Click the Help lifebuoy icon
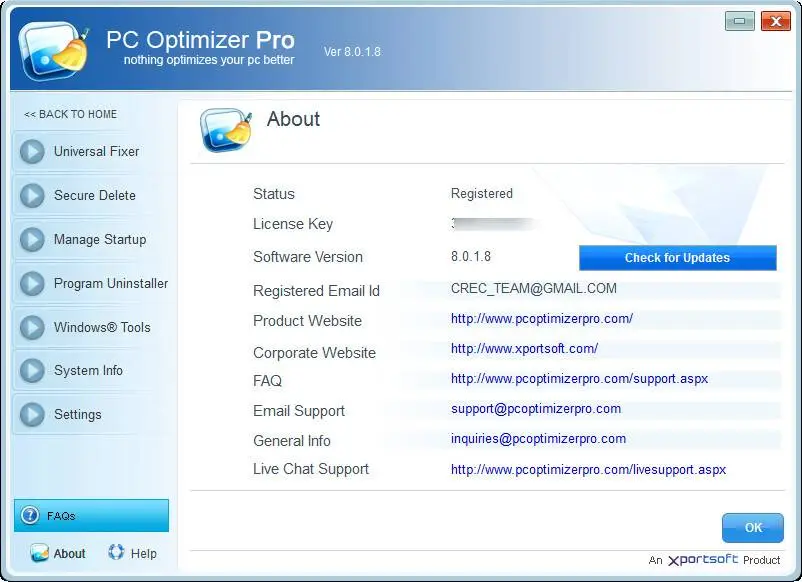The height and width of the screenshot is (582, 802). (x=116, y=552)
